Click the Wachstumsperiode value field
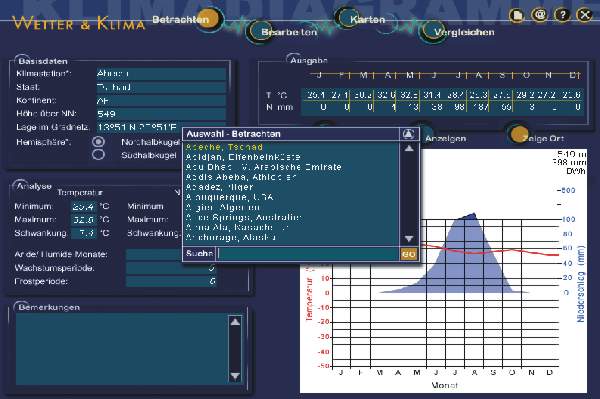The width and height of the screenshot is (600, 399). tap(171, 268)
